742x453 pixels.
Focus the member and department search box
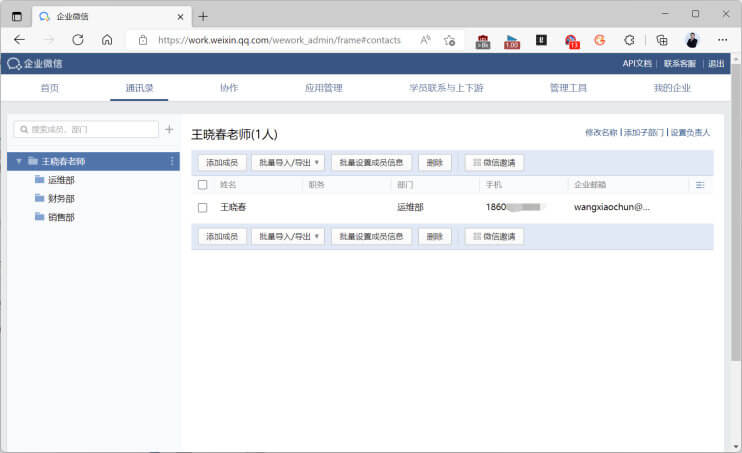coord(86,129)
